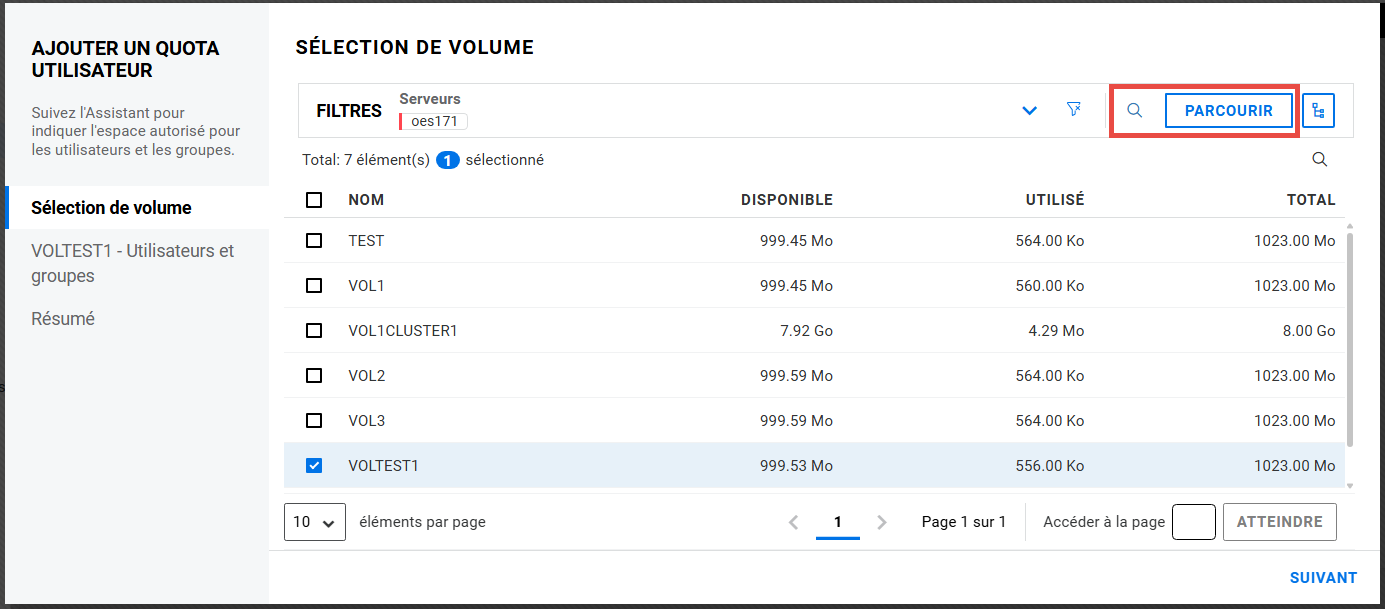1385x609 pixels.
Task: Click the search icon beside Parcourir
Action: [x=1134, y=111]
